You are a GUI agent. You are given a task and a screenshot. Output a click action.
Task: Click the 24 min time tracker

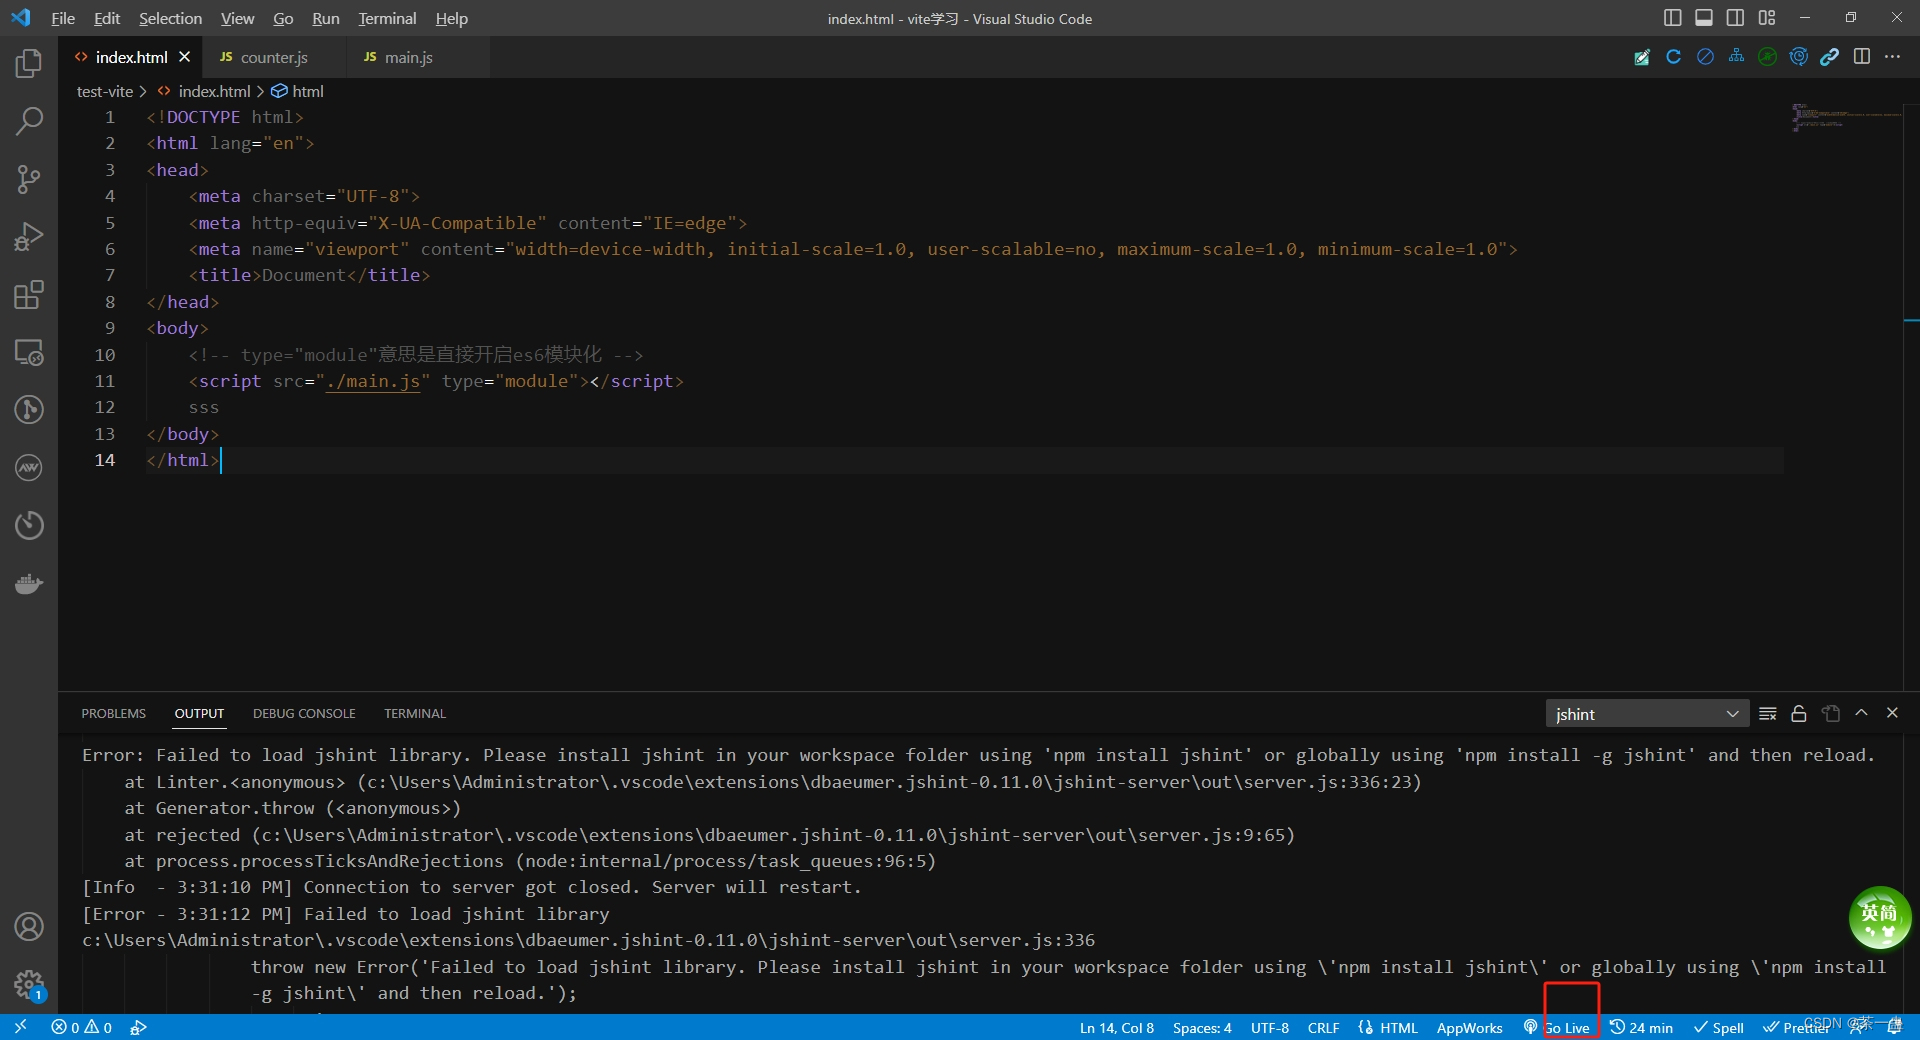pos(1641,1028)
